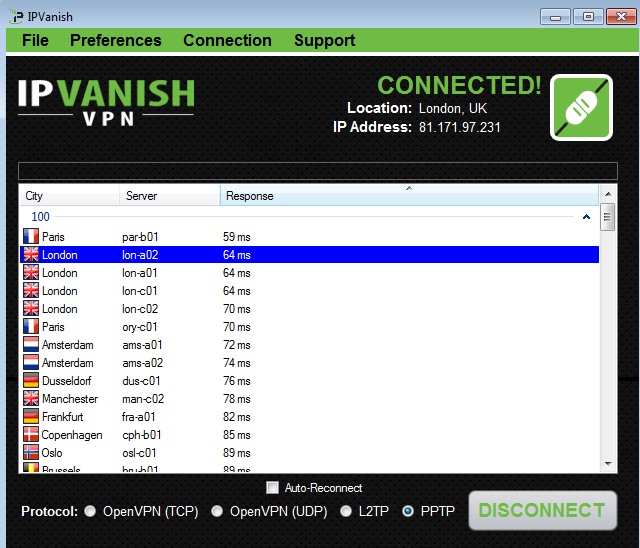The height and width of the screenshot is (548, 640).
Task: Open the Support menu
Action: click(324, 40)
